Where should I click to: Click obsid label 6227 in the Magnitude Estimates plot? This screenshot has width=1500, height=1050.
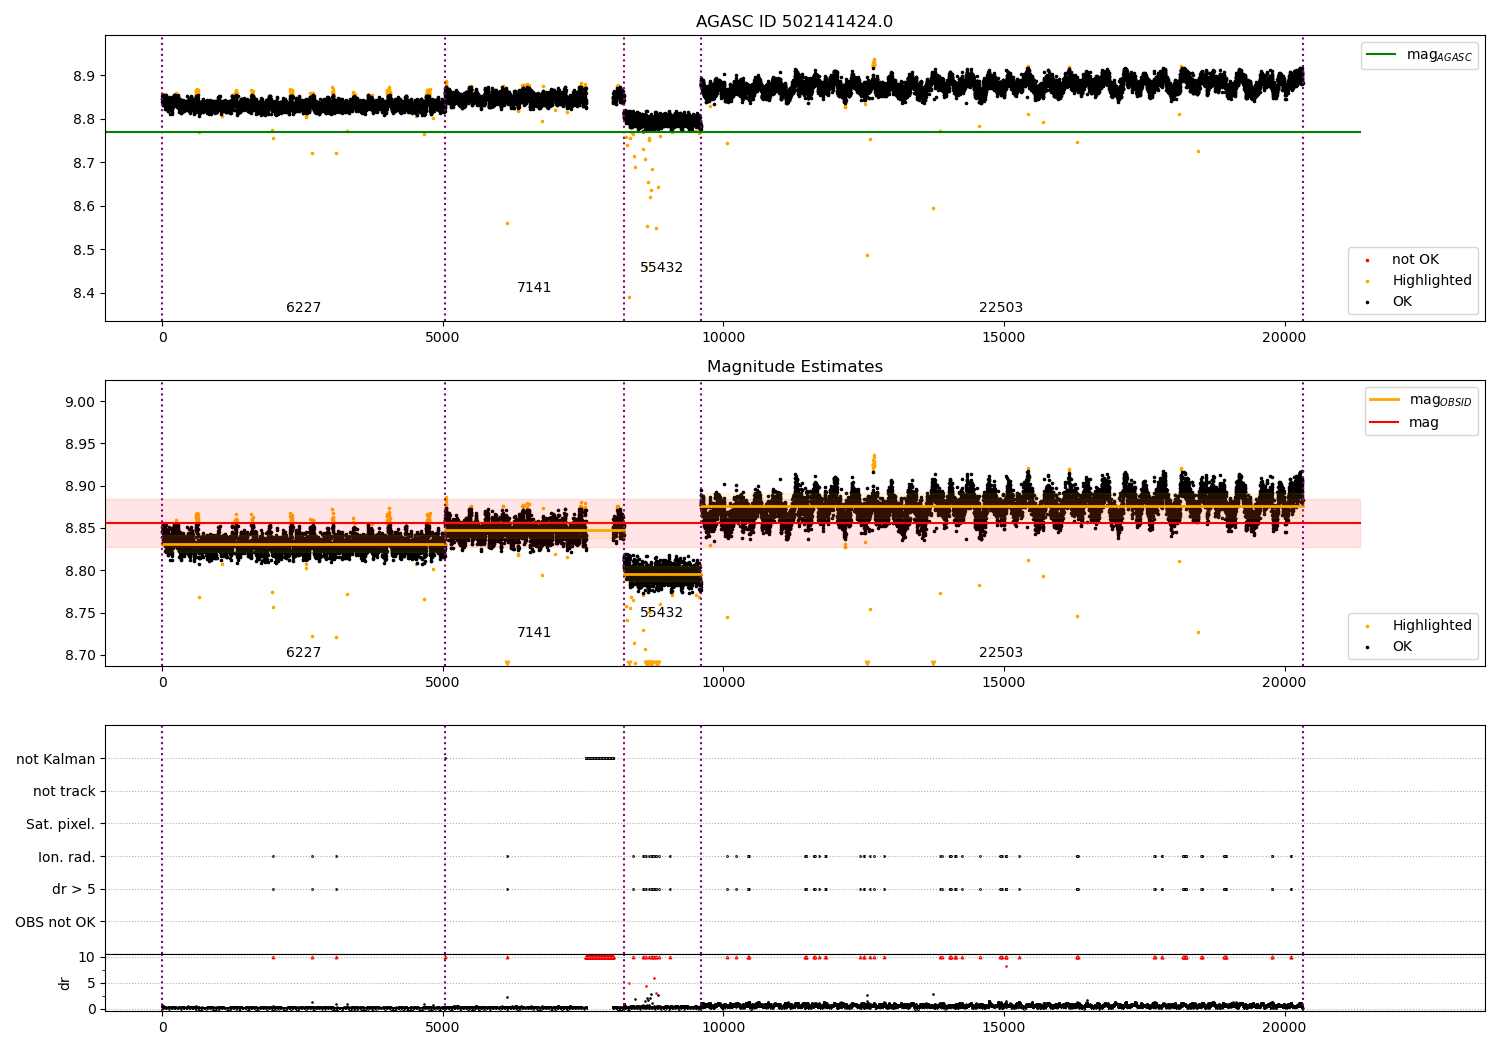pyautogui.click(x=304, y=653)
